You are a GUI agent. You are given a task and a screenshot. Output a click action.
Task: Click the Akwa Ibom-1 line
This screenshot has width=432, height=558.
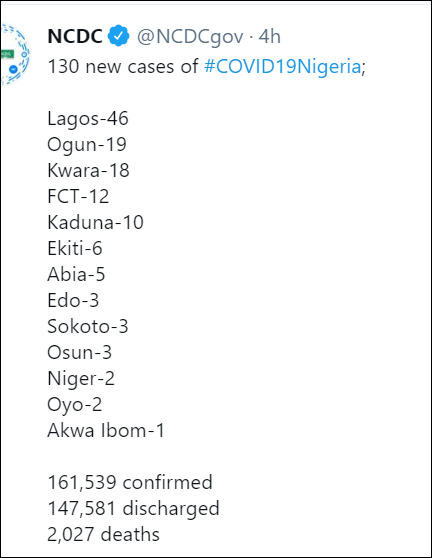coord(106,430)
